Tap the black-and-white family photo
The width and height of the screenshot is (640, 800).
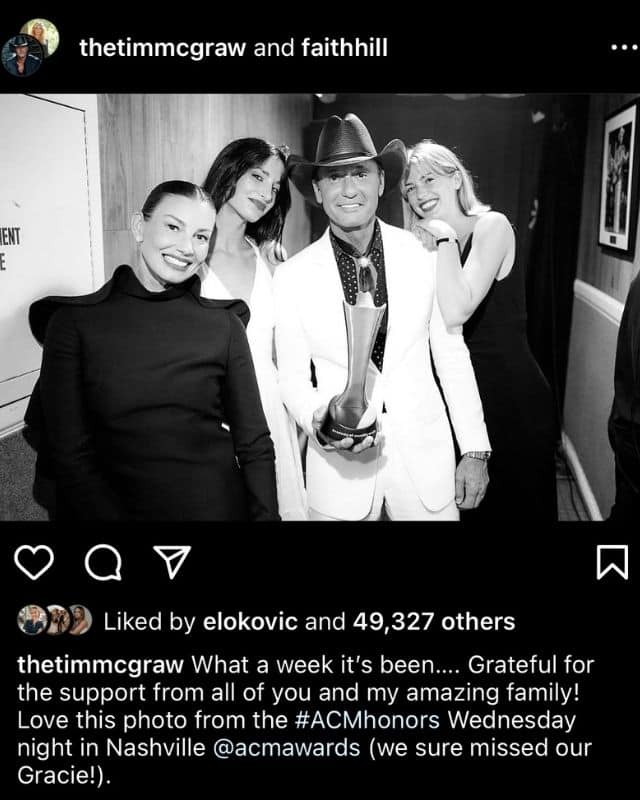(320, 307)
